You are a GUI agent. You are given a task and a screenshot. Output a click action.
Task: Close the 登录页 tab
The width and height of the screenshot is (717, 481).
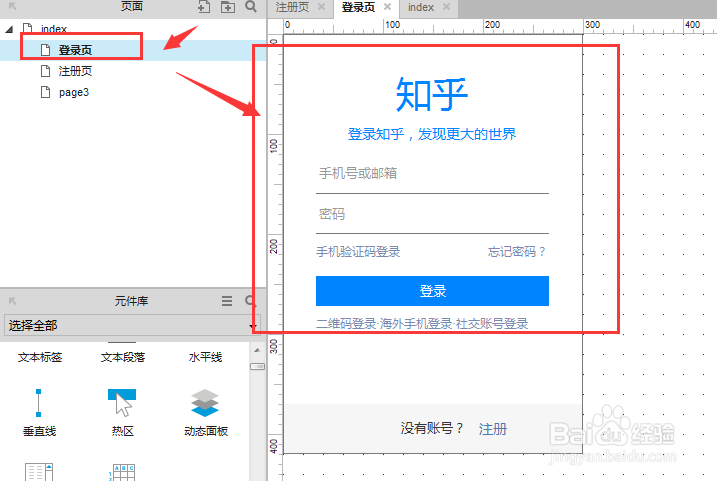coord(387,7)
